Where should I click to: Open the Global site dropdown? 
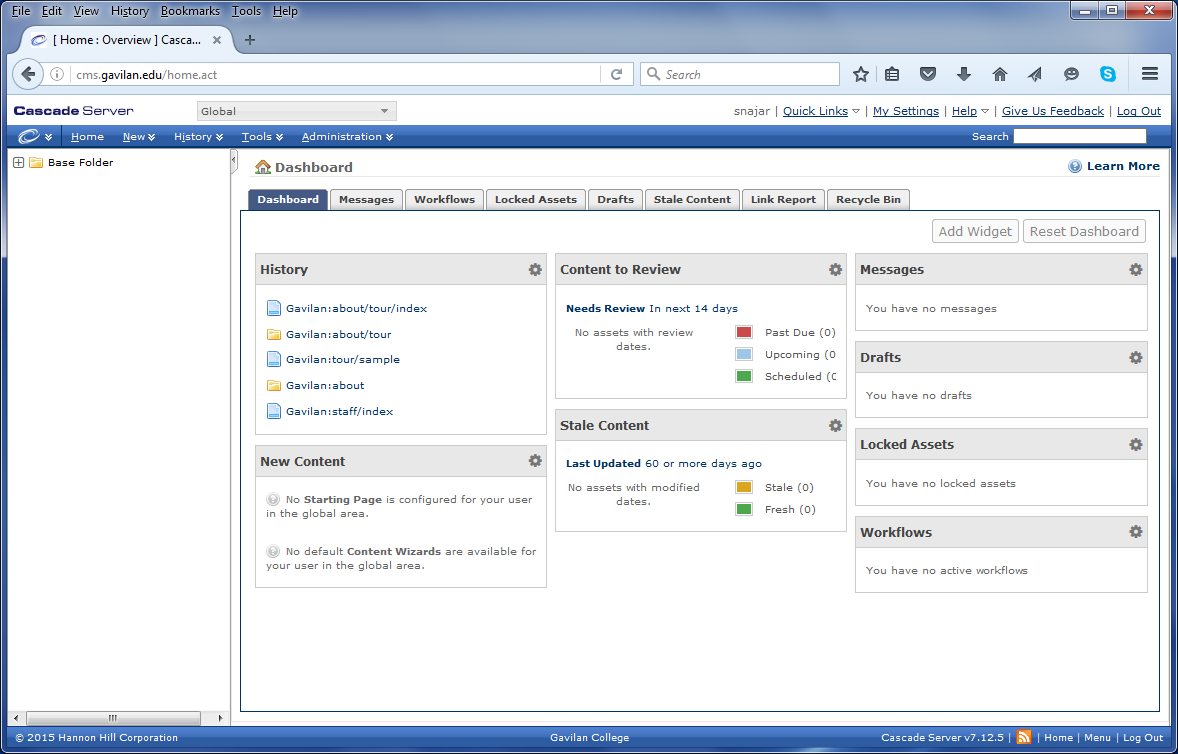(x=296, y=111)
